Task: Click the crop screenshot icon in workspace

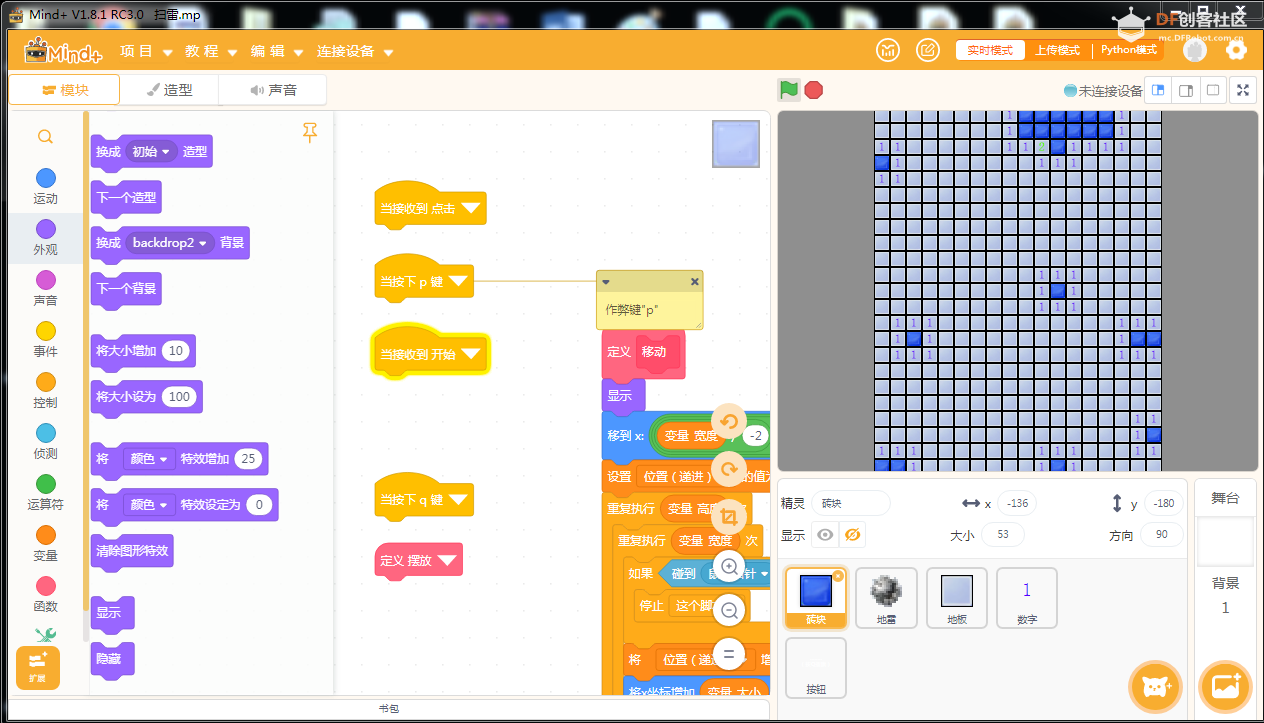Action: pyautogui.click(x=729, y=516)
